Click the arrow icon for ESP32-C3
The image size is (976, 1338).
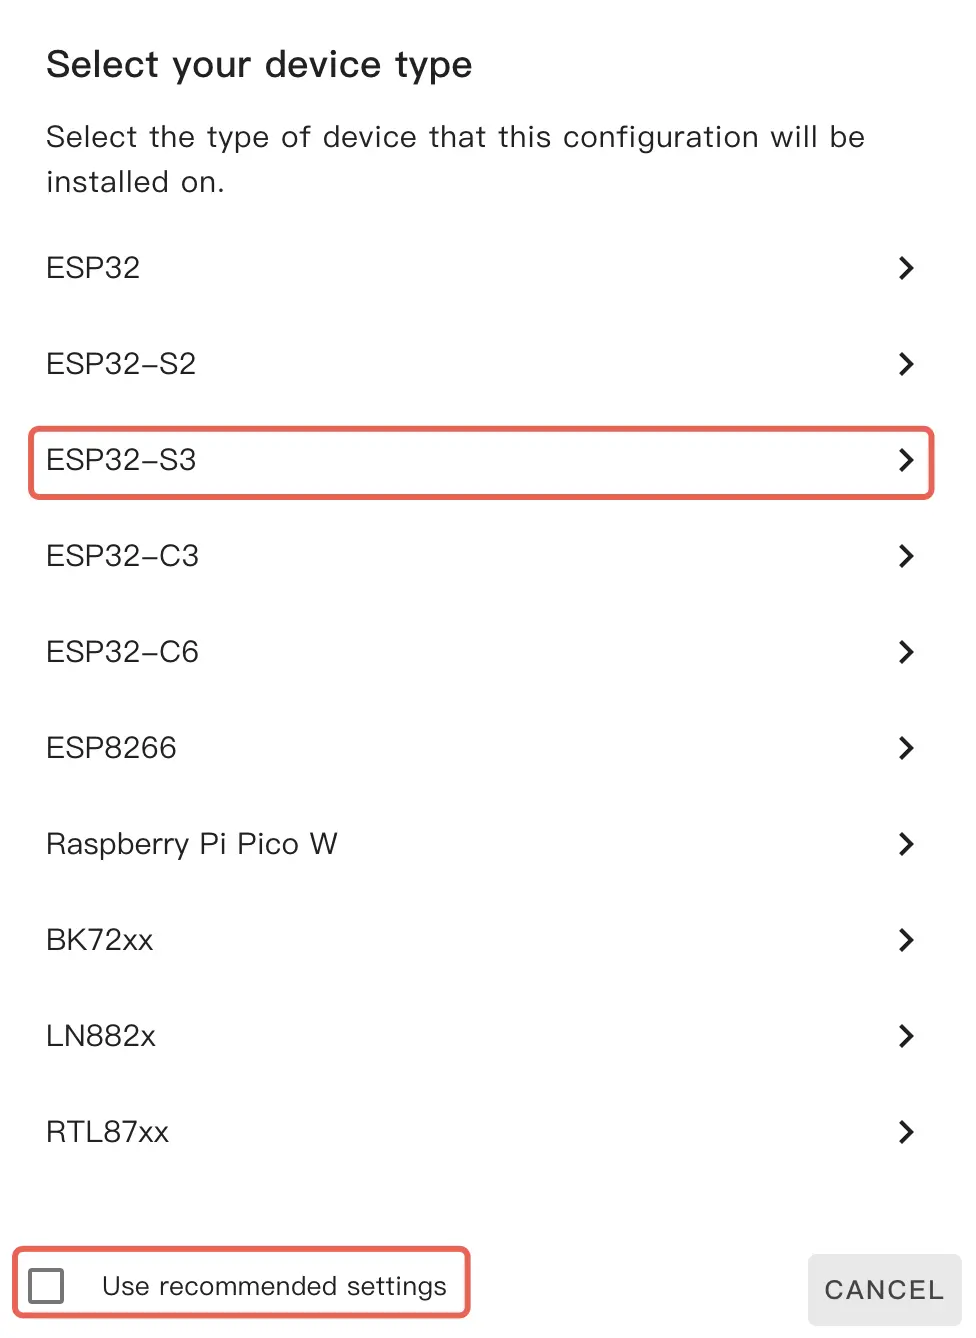(x=906, y=556)
